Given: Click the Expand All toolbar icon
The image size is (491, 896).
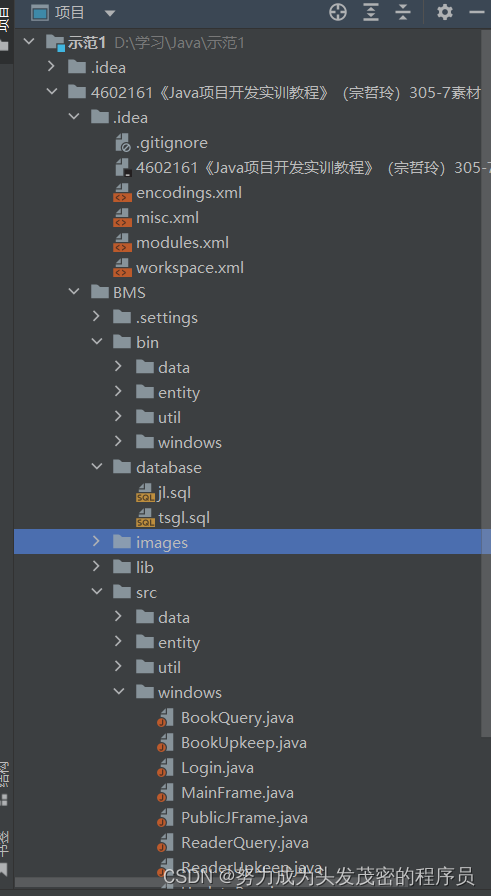Looking at the screenshot, I should tap(371, 12).
